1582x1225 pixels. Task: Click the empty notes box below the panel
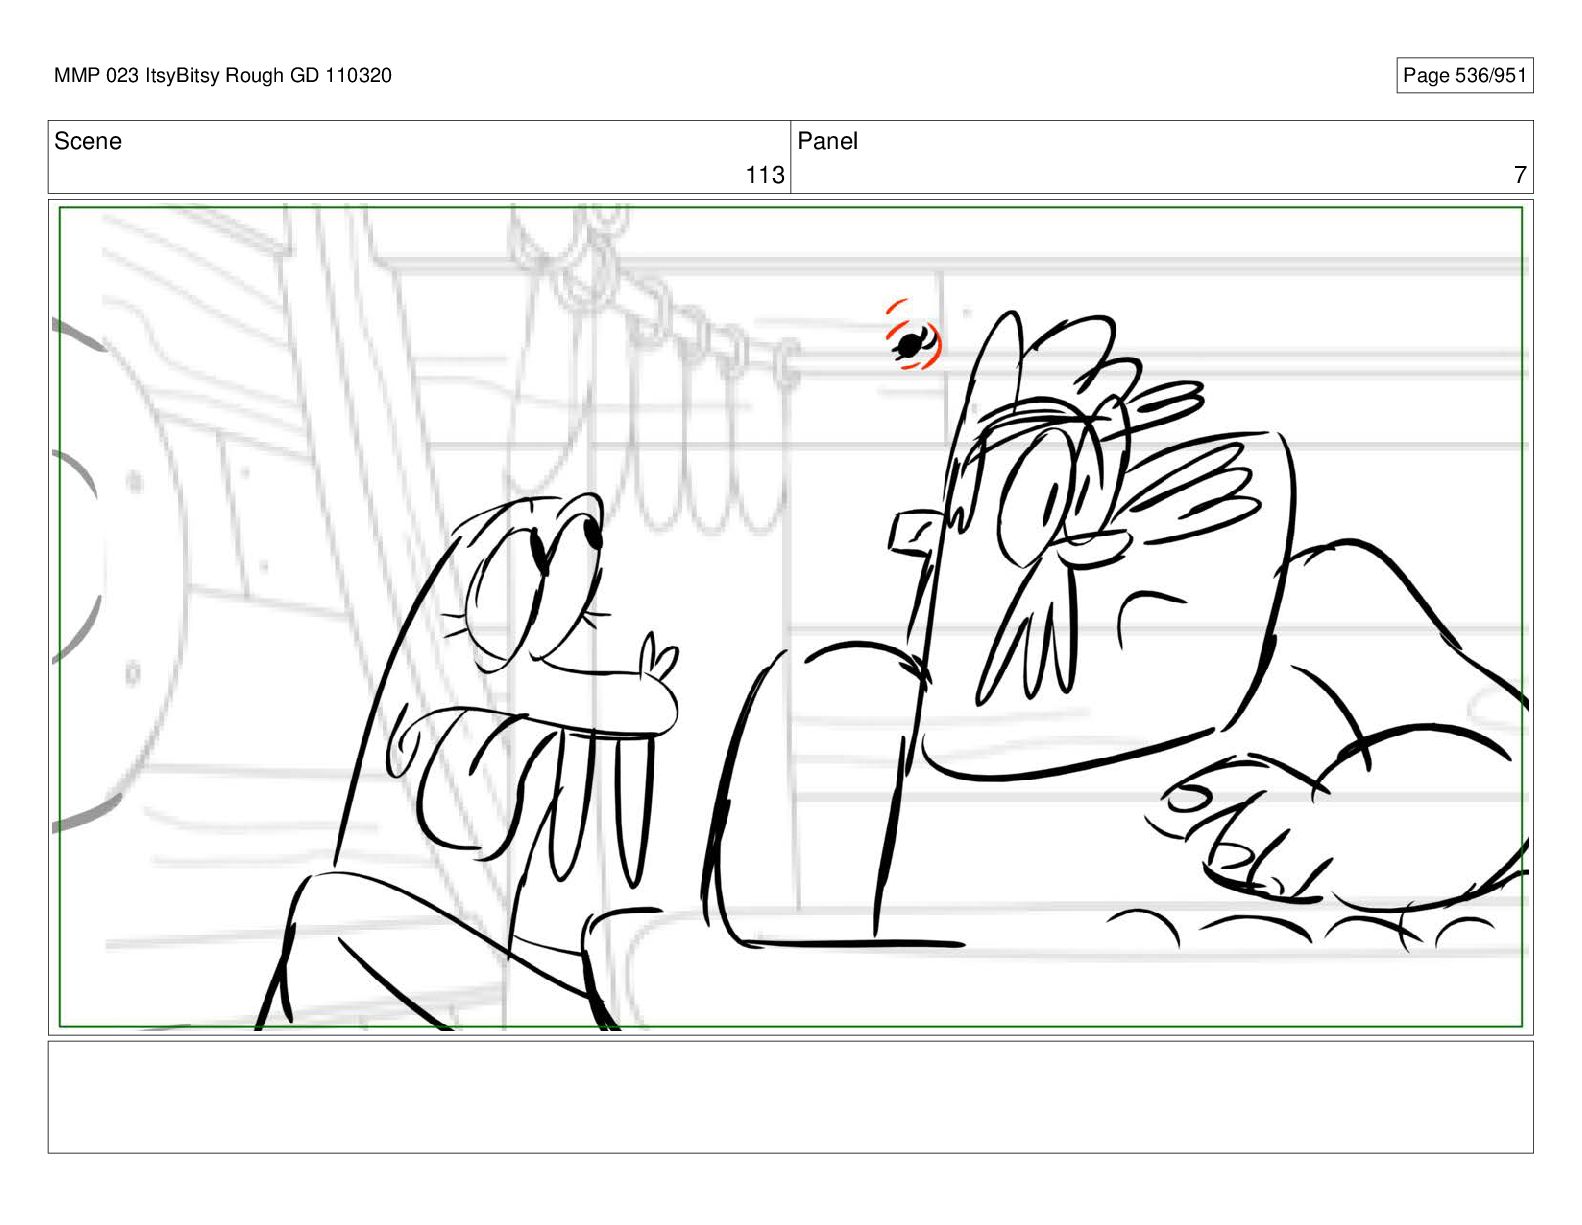[790, 1097]
